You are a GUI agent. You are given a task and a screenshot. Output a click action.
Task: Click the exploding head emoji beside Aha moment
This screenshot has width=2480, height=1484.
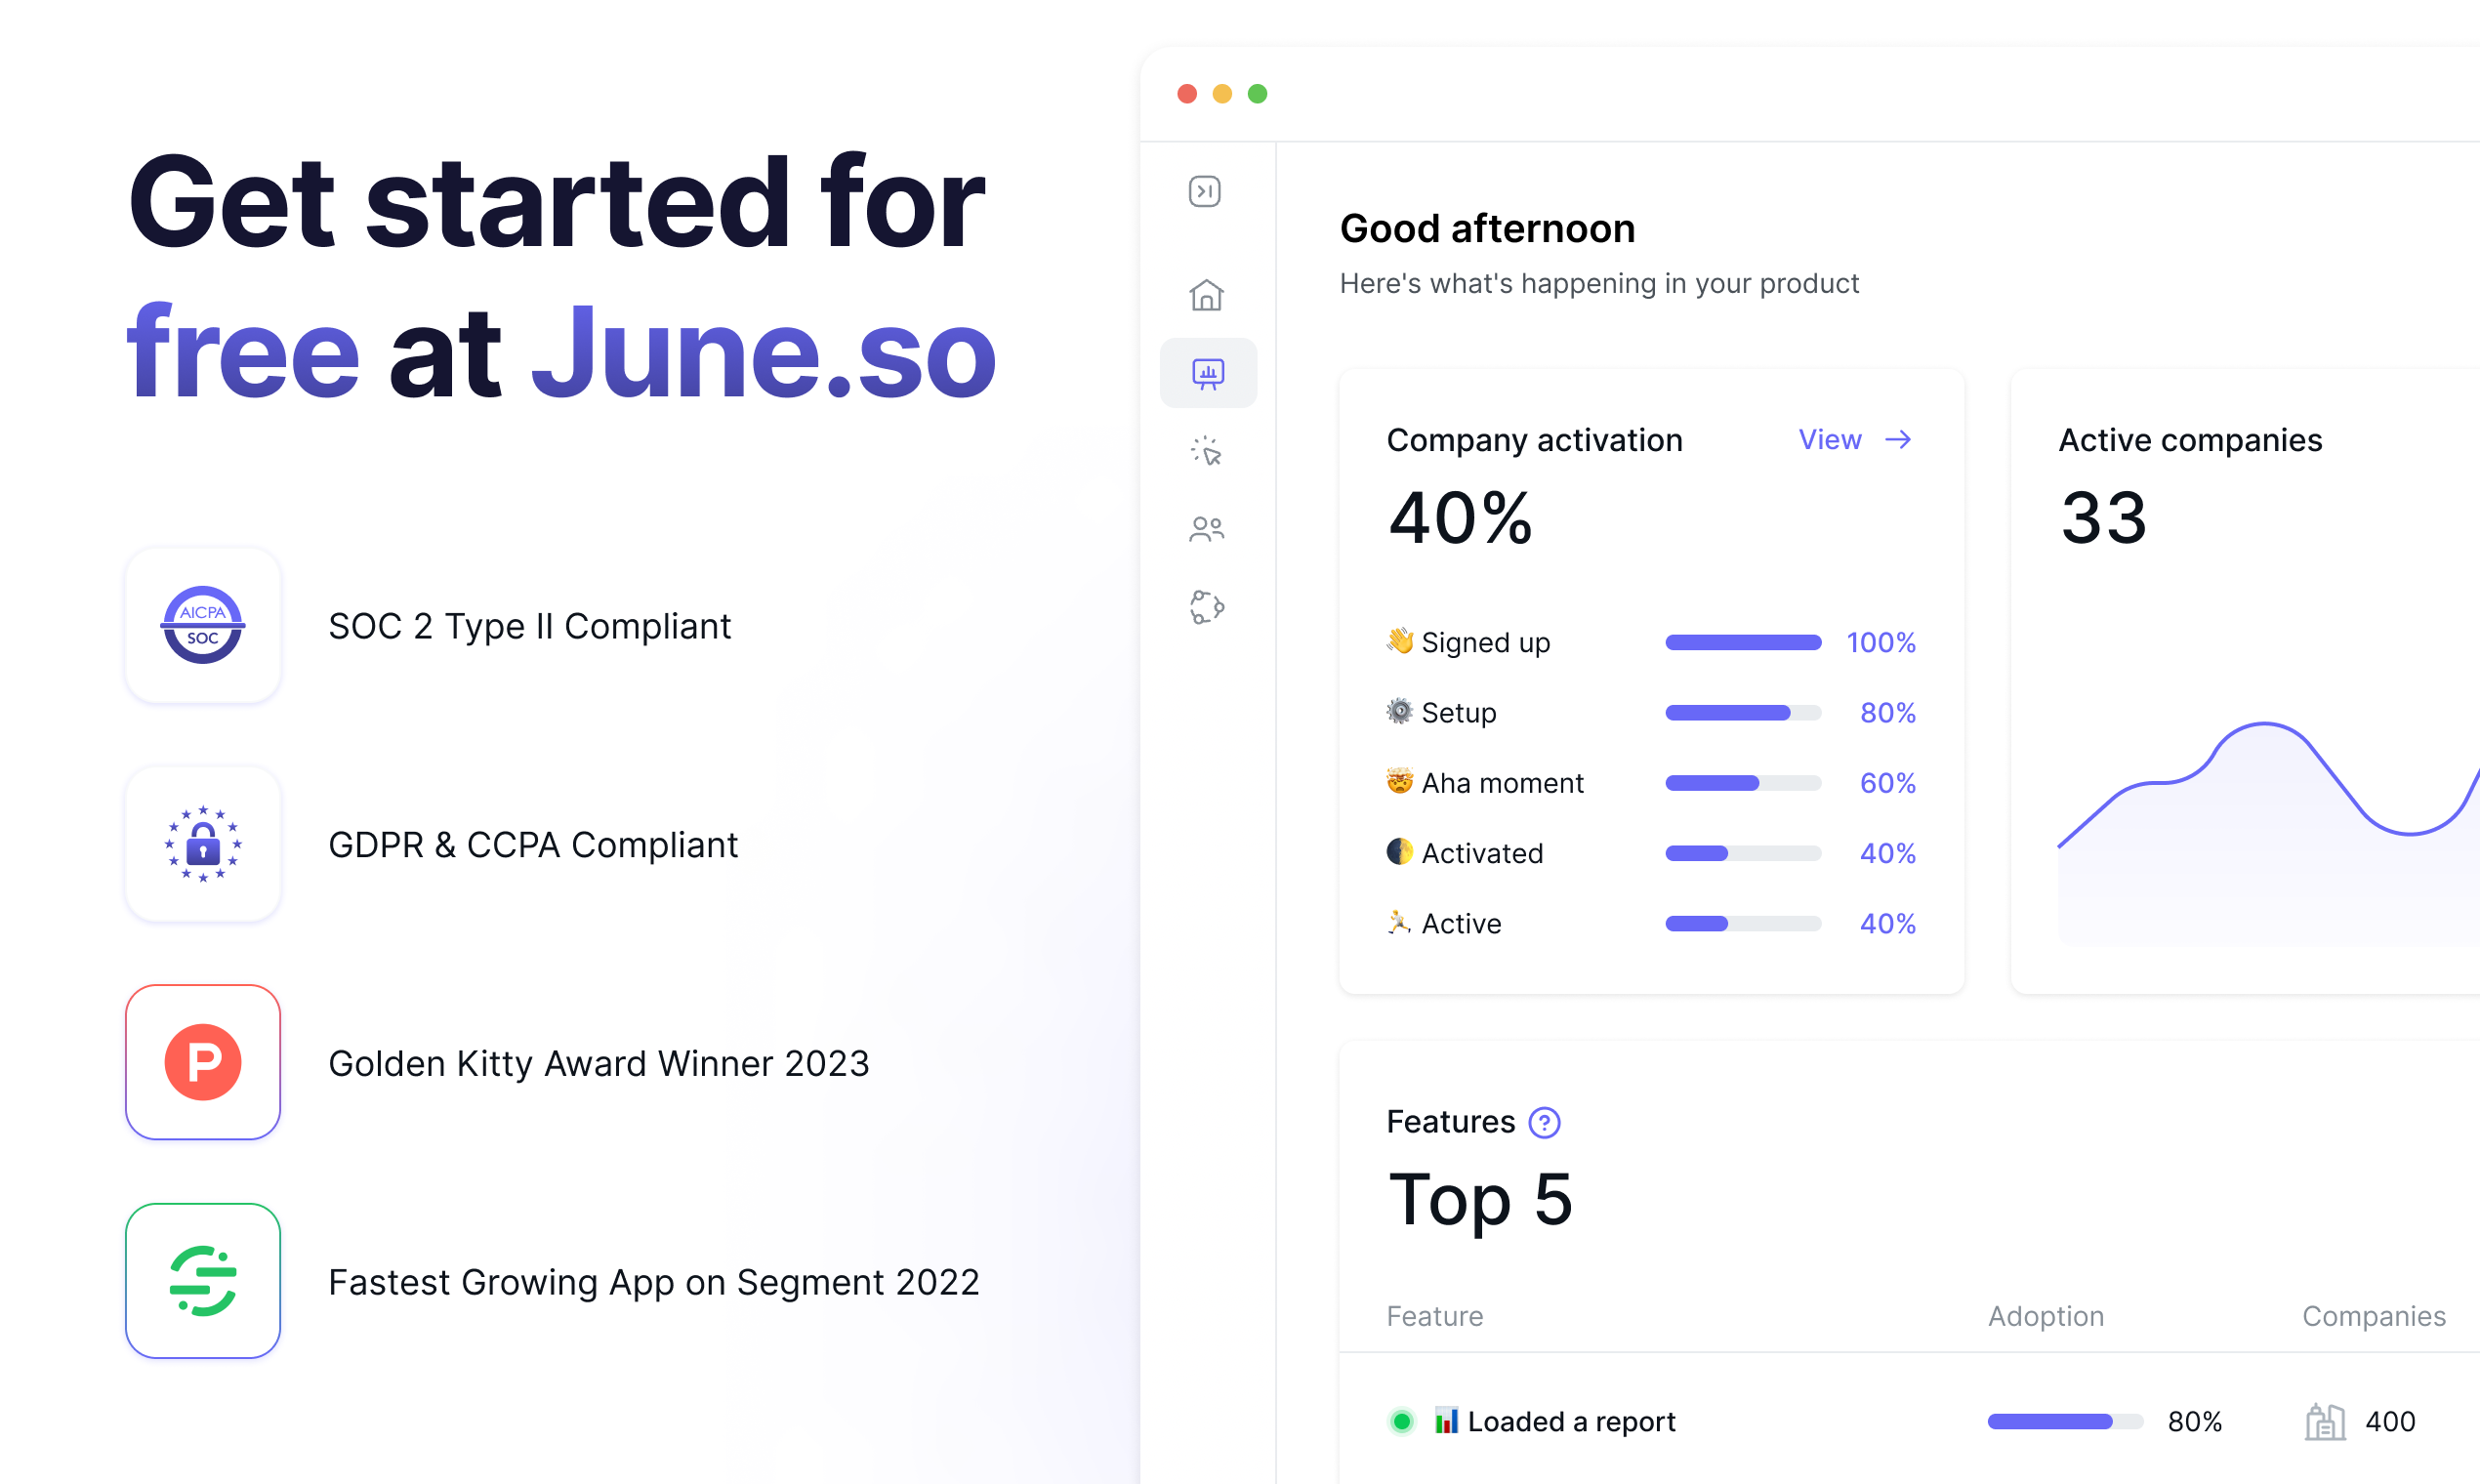(x=1400, y=781)
